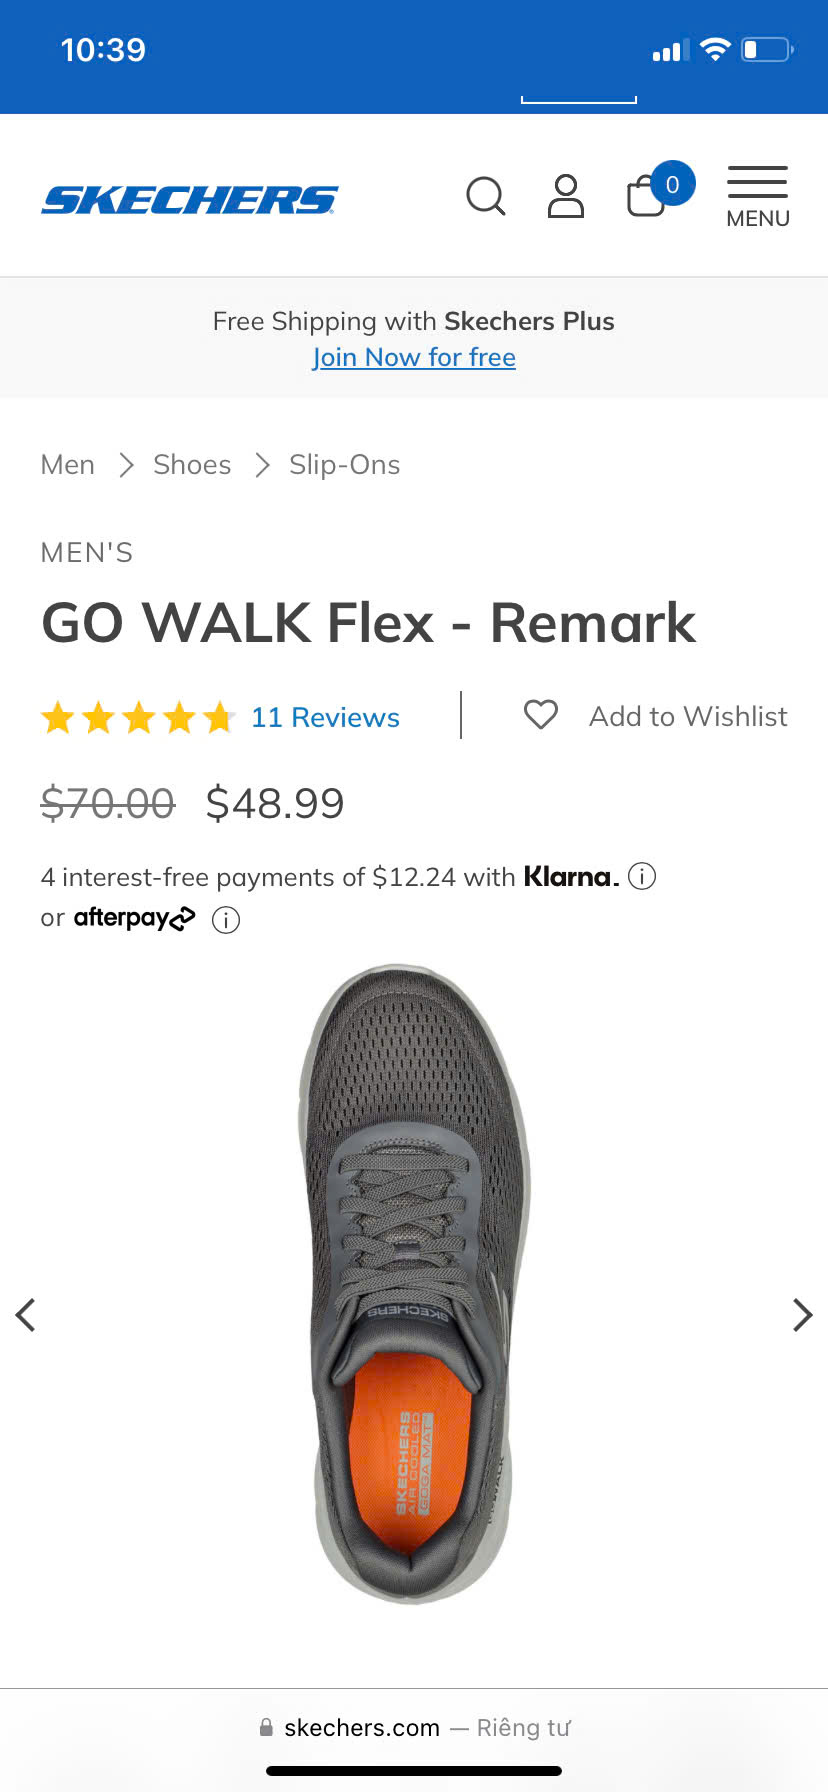
Task: Tap the heart wishlist icon
Action: [541, 715]
